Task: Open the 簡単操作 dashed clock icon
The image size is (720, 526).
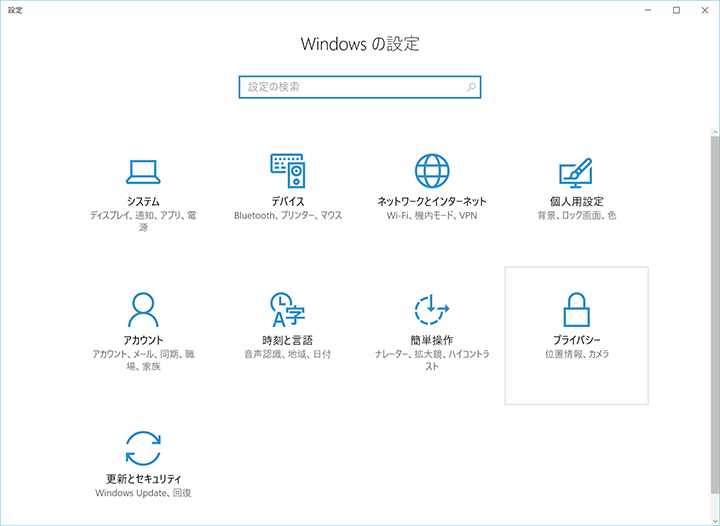Action: pyautogui.click(x=432, y=310)
